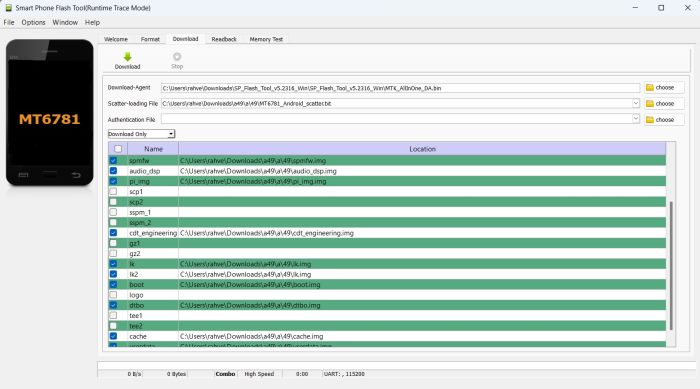Click the grey Stop icon
Image resolution: width=700 pixels, height=389 pixels.
coord(177,57)
